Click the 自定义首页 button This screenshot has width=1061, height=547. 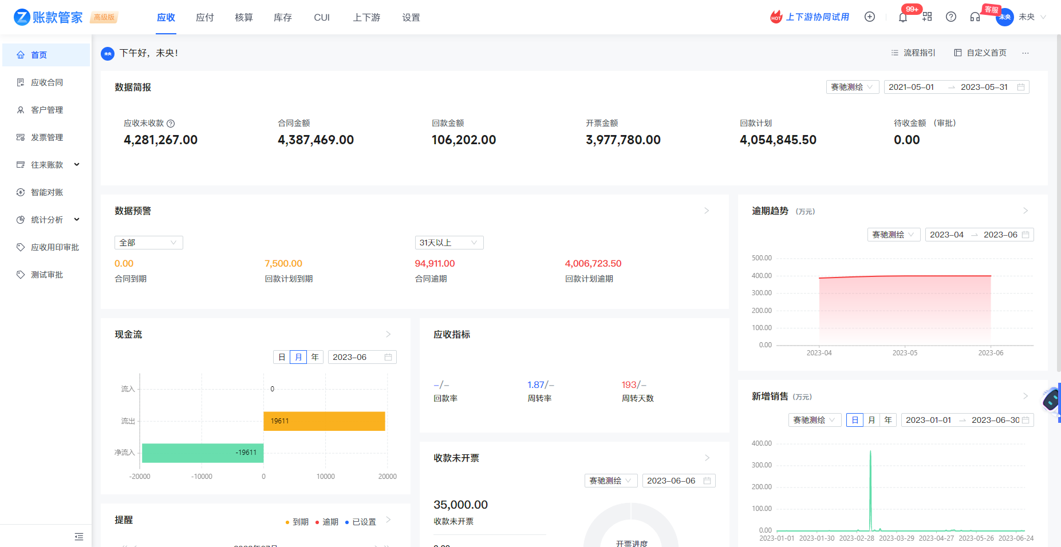point(980,53)
